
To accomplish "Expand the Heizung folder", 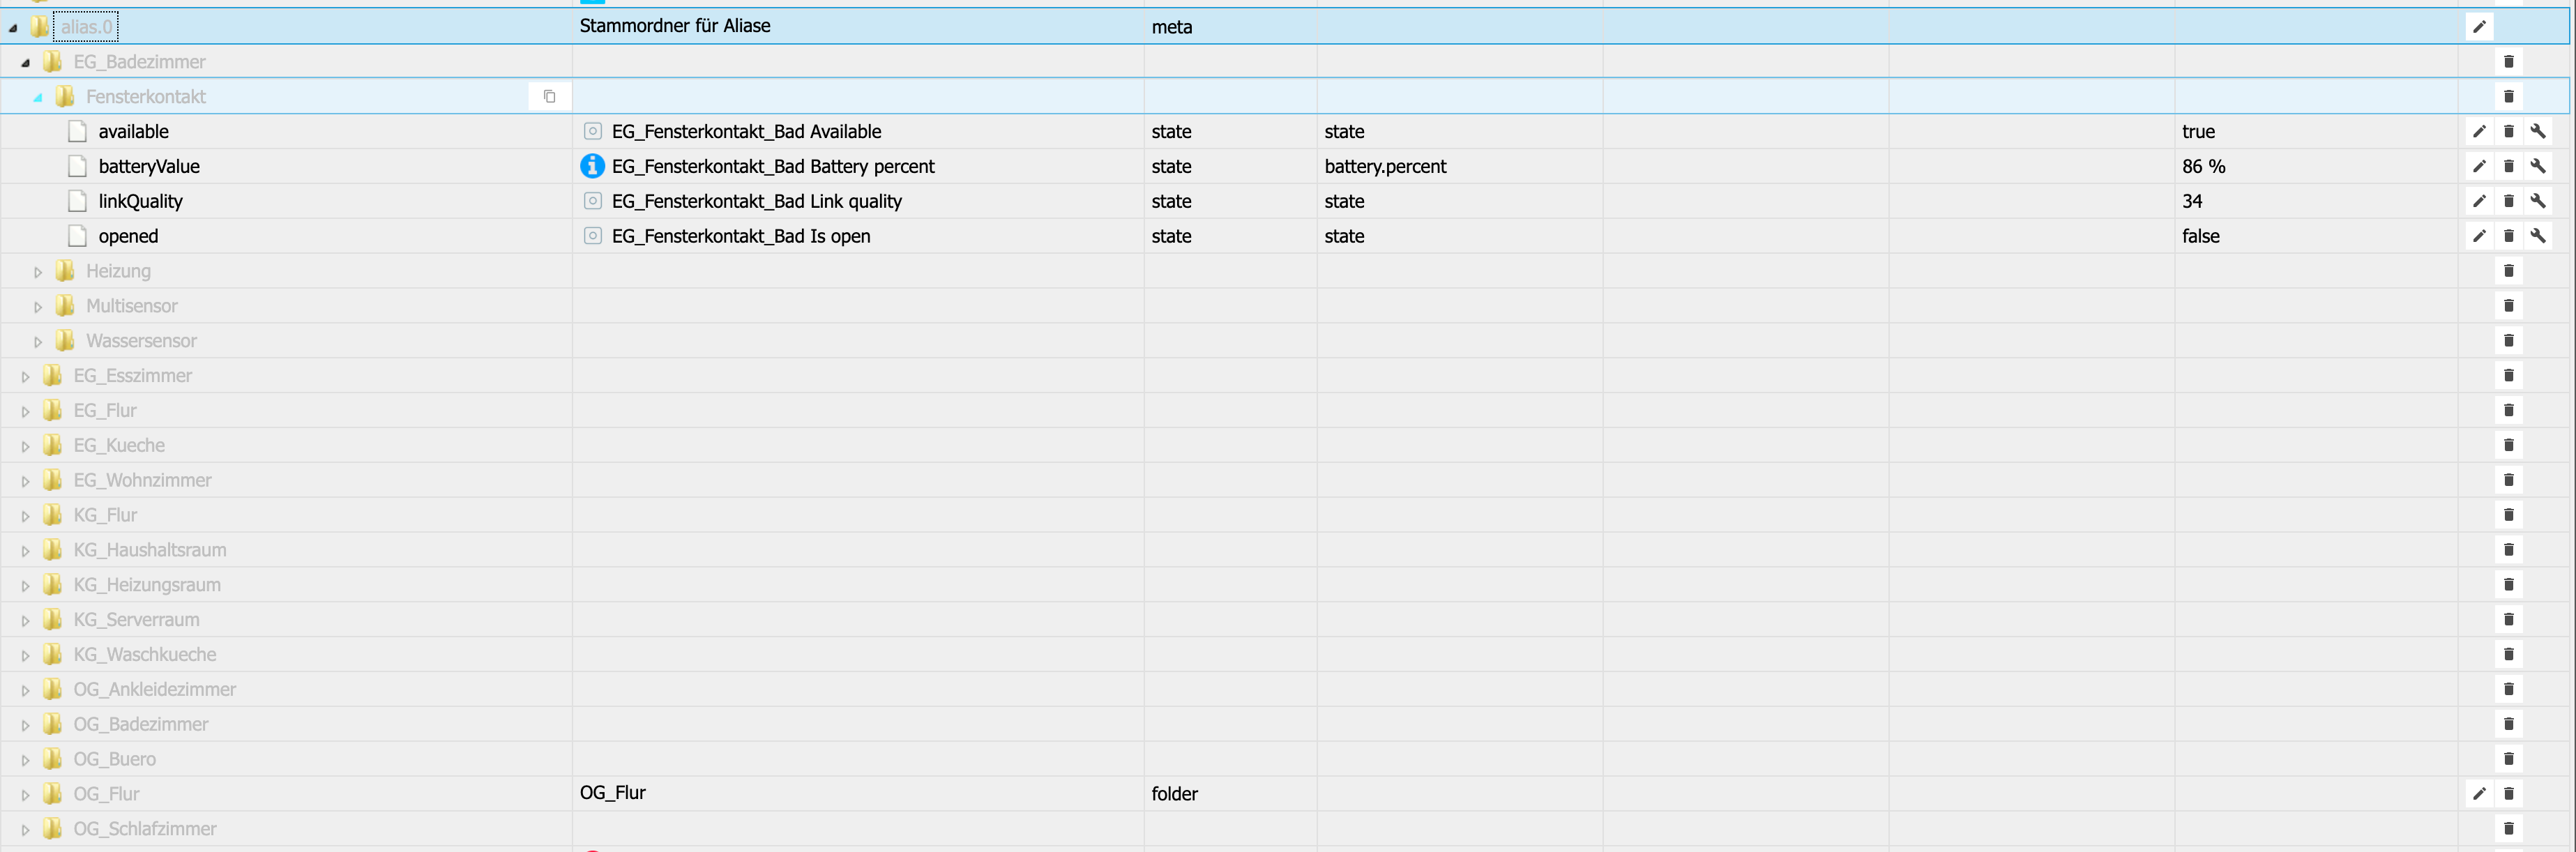I will (x=38, y=272).
